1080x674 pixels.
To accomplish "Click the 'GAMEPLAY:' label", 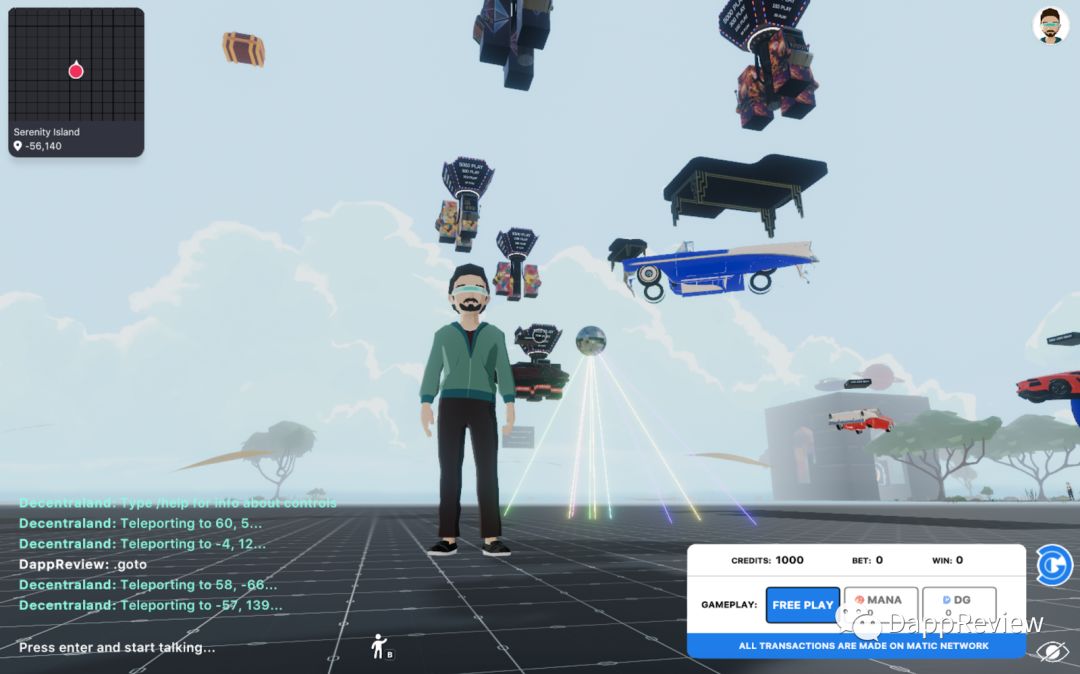I will pyautogui.click(x=729, y=604).
